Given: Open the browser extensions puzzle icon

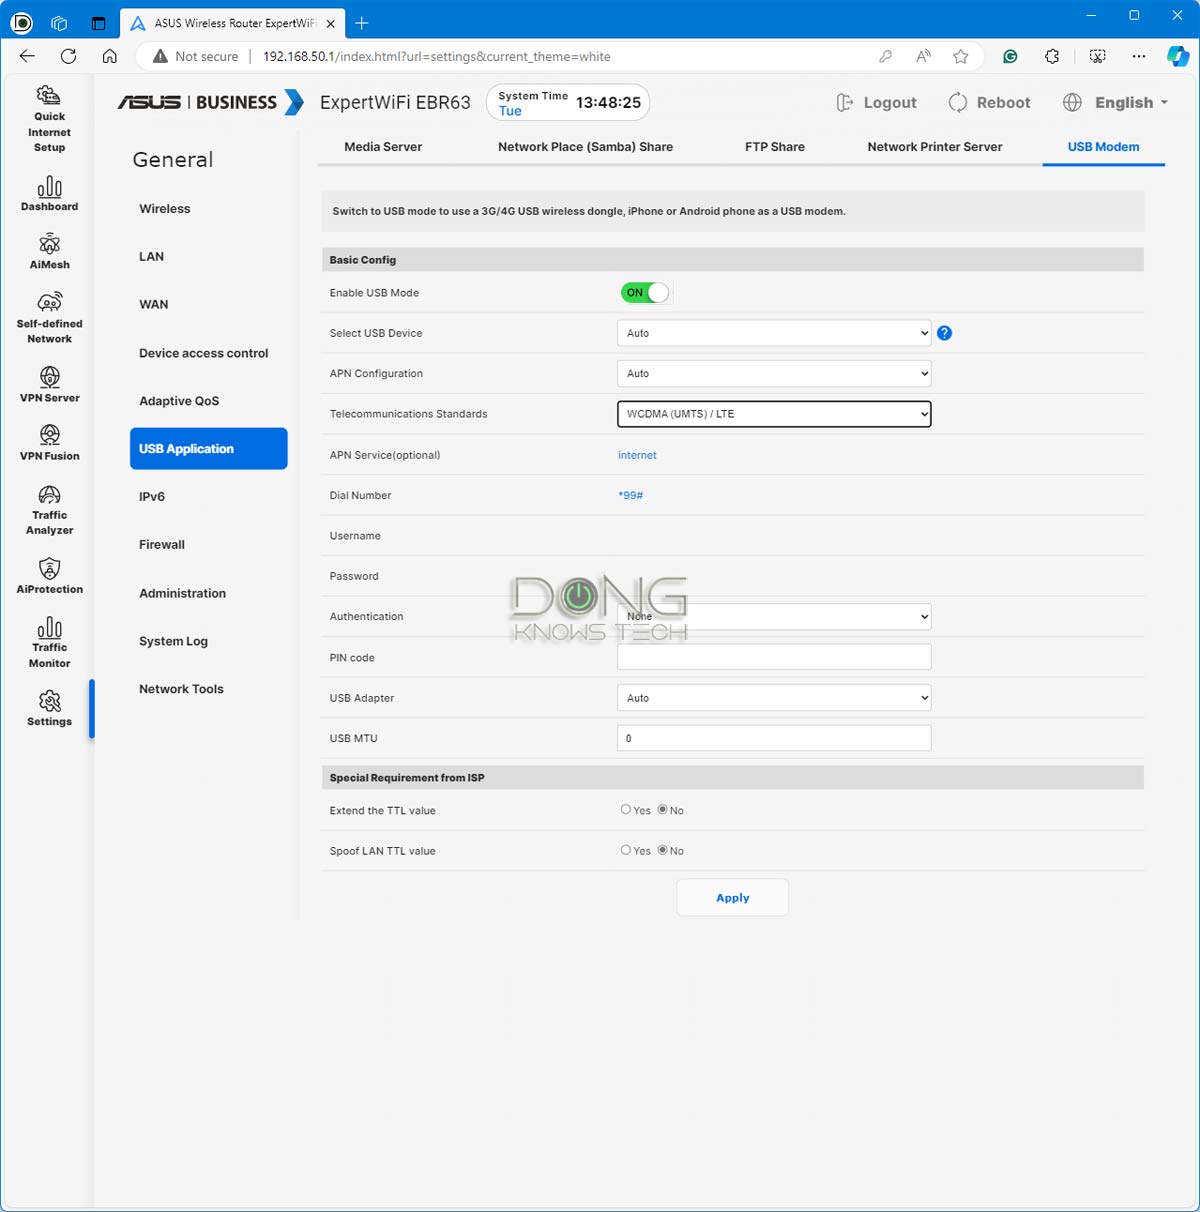Looking at the screenshot, I should [x=1052, y=56].
